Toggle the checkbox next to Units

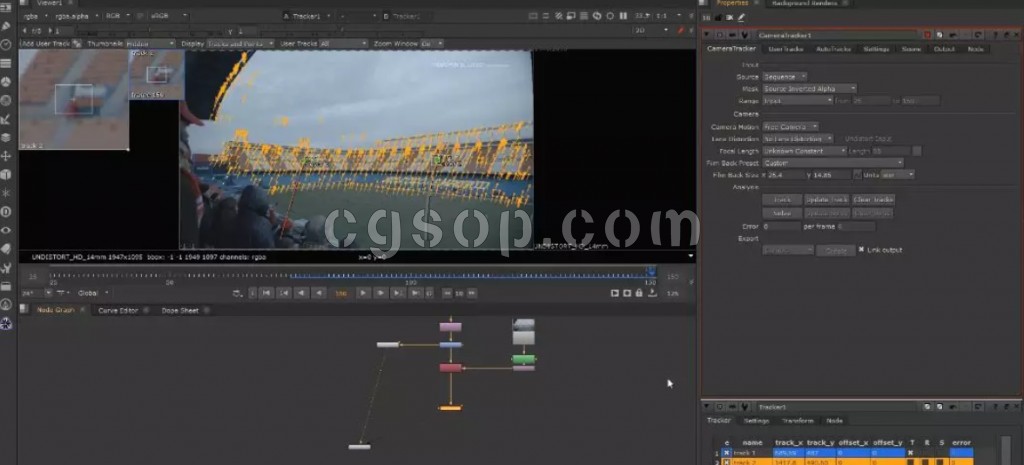point(857,175)
